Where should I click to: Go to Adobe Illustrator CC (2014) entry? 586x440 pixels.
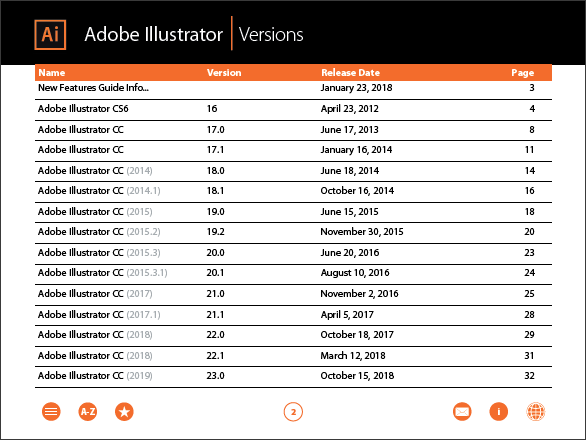click(x=95, y=171)
